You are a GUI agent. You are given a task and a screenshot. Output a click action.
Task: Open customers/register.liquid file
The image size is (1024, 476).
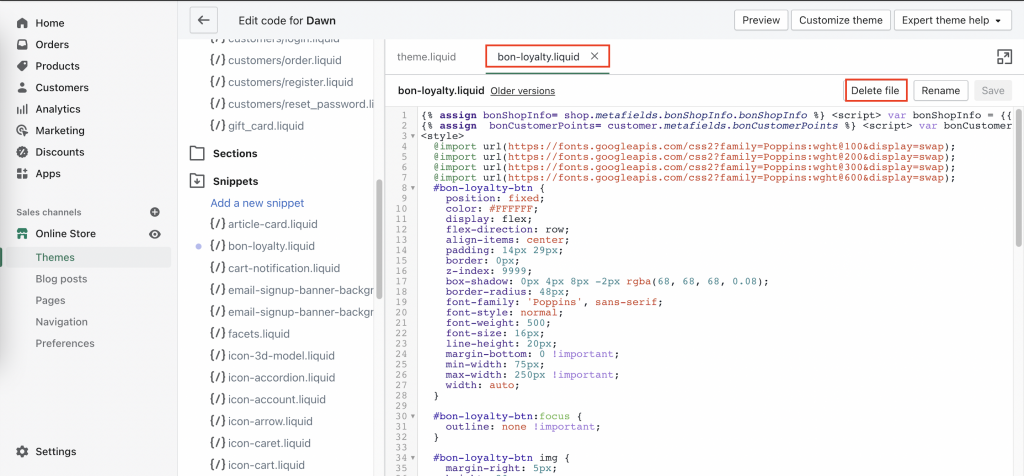click(x=291, y=82)
